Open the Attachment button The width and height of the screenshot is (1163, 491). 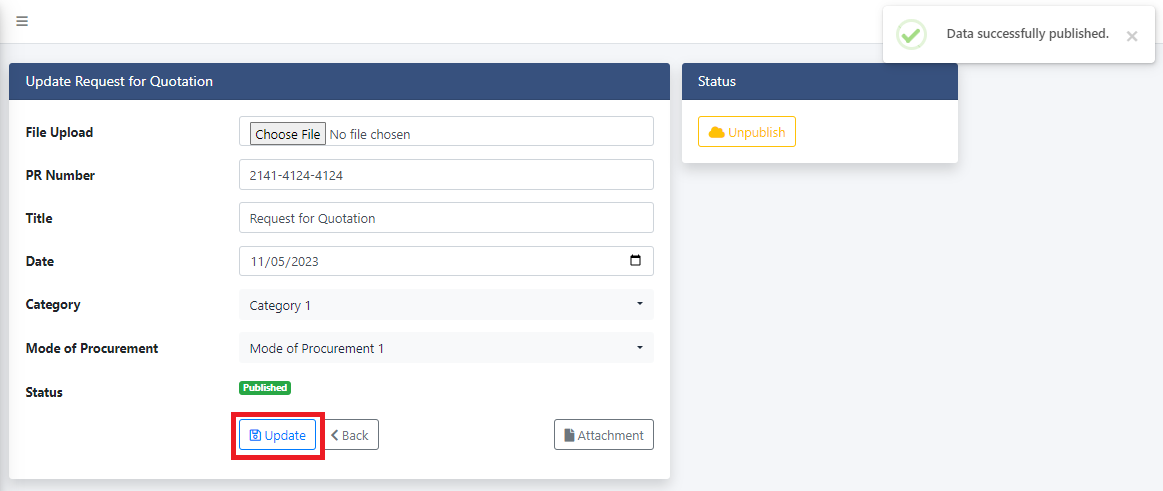click(x=604, y=435)
